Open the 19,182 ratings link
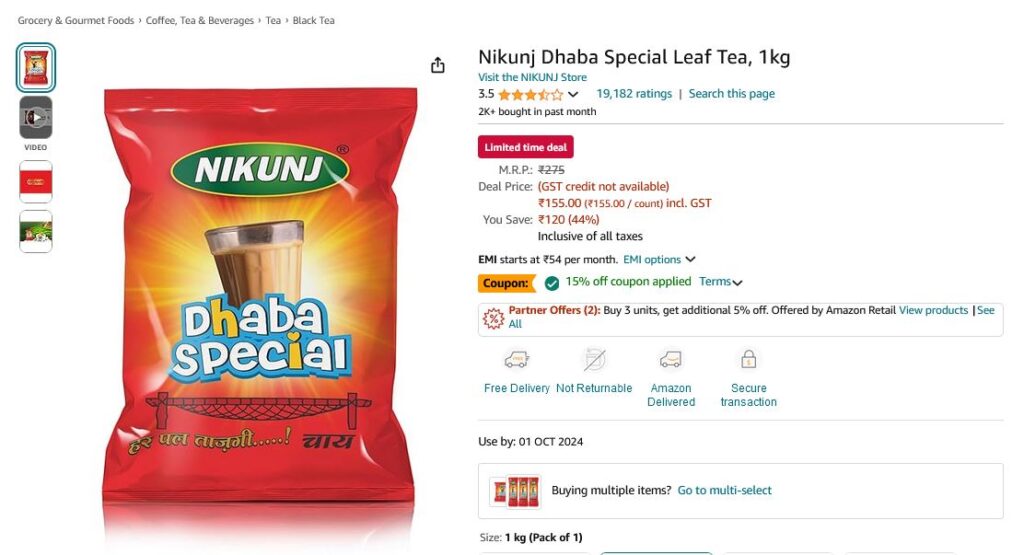This screenshot has width=1024, height=555. point(634,93)
